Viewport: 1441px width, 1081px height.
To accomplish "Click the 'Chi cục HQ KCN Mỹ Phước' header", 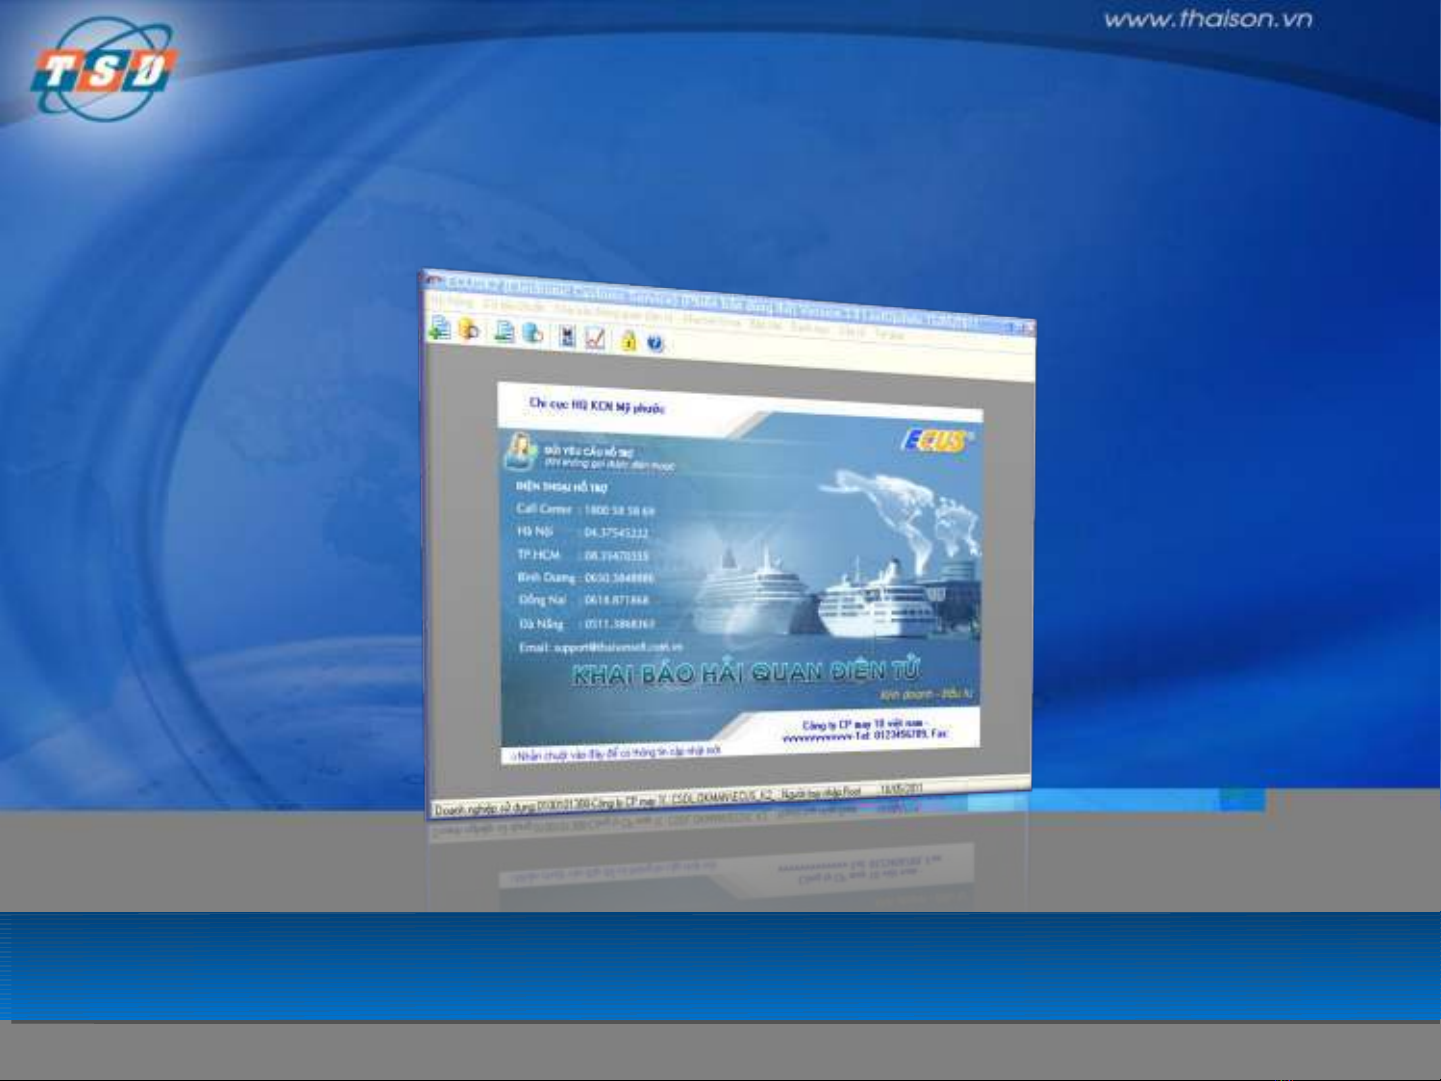I will (x=596, y=406).
